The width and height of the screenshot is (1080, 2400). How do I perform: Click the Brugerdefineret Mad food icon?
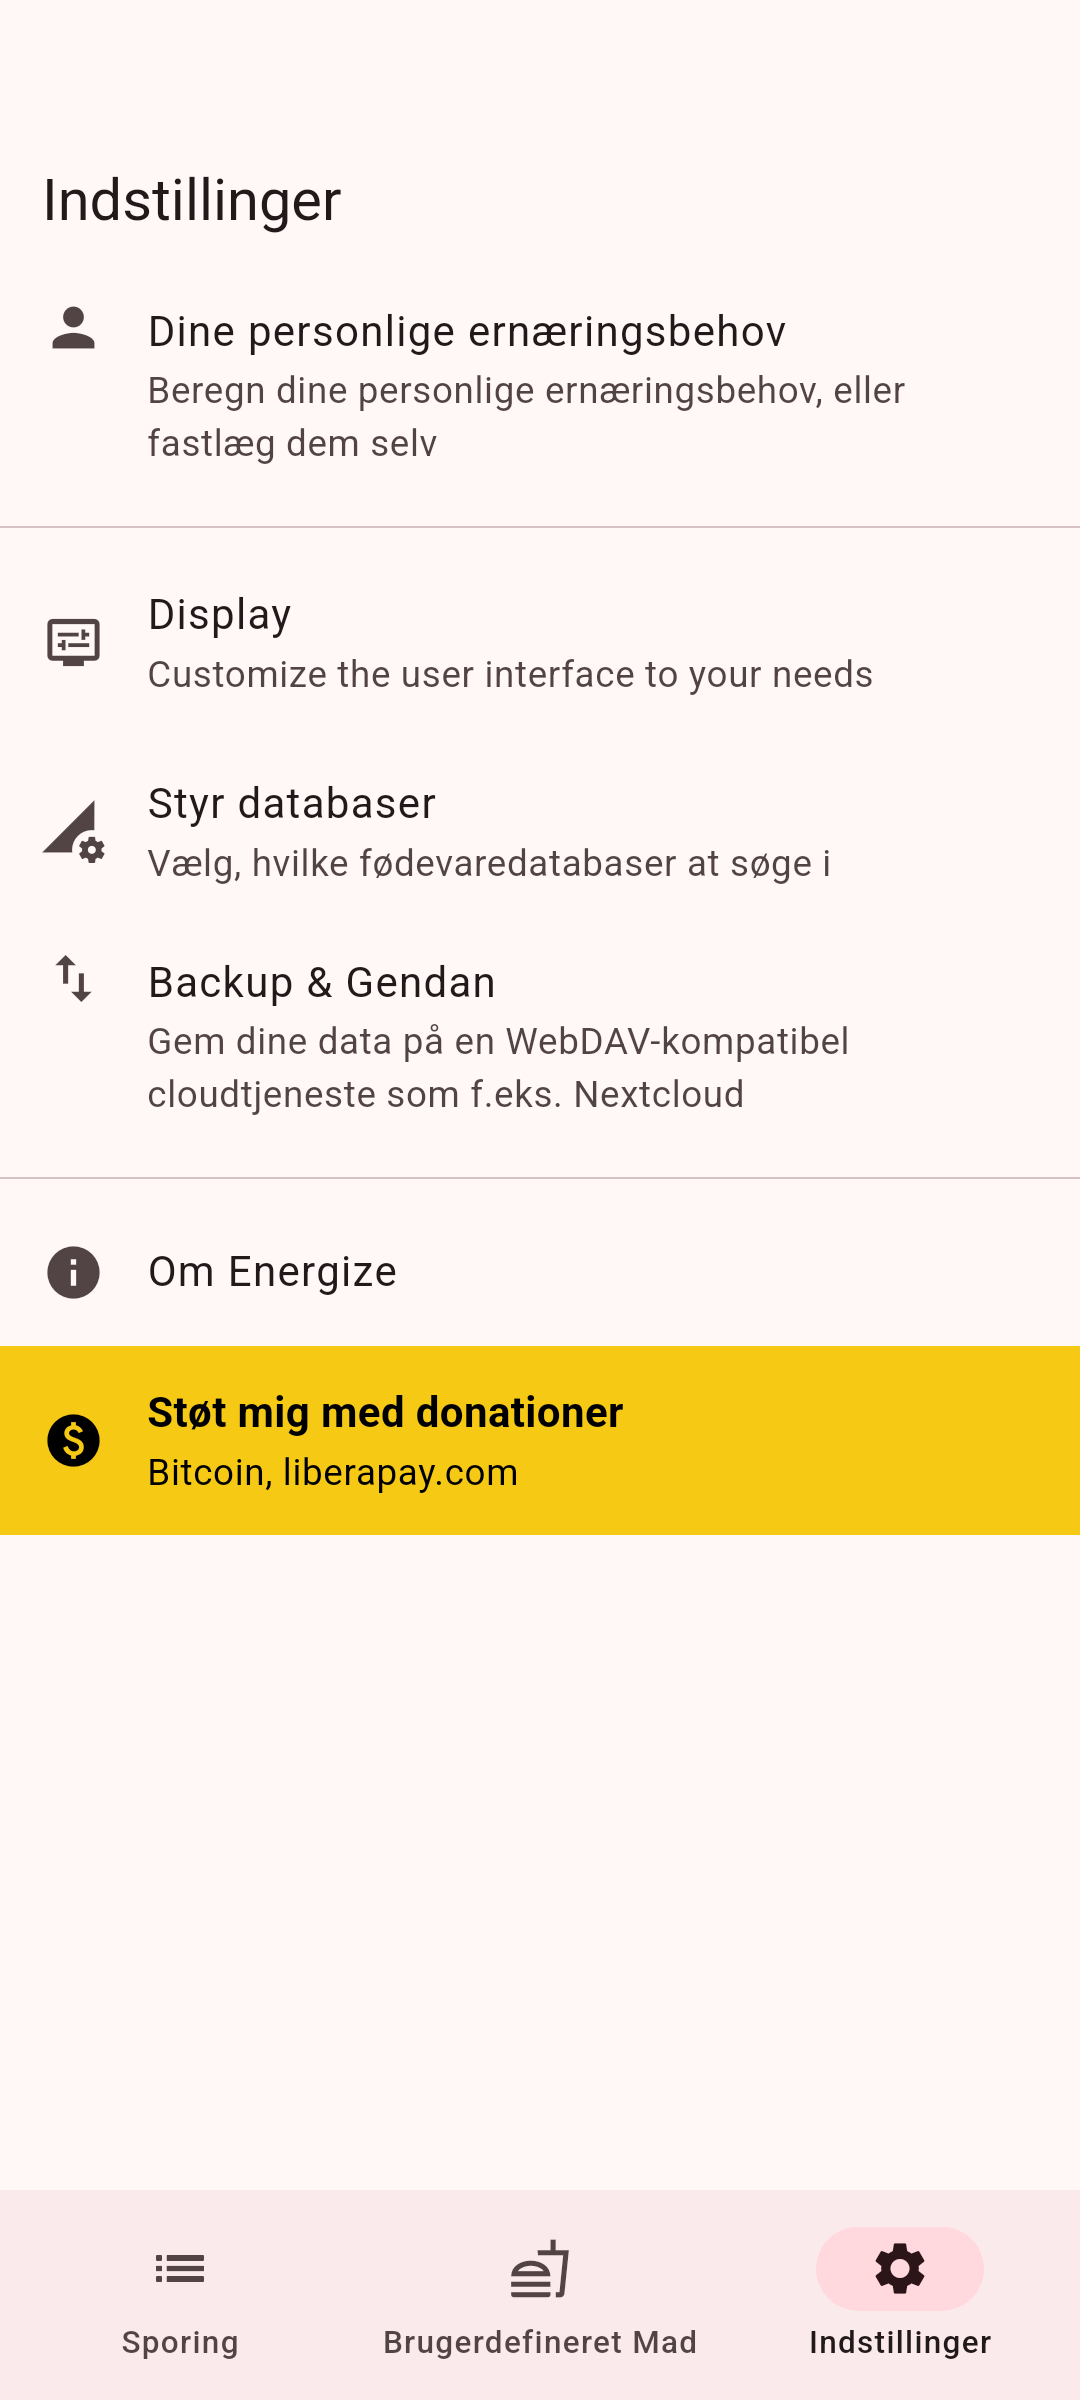tap(540, 2269)
